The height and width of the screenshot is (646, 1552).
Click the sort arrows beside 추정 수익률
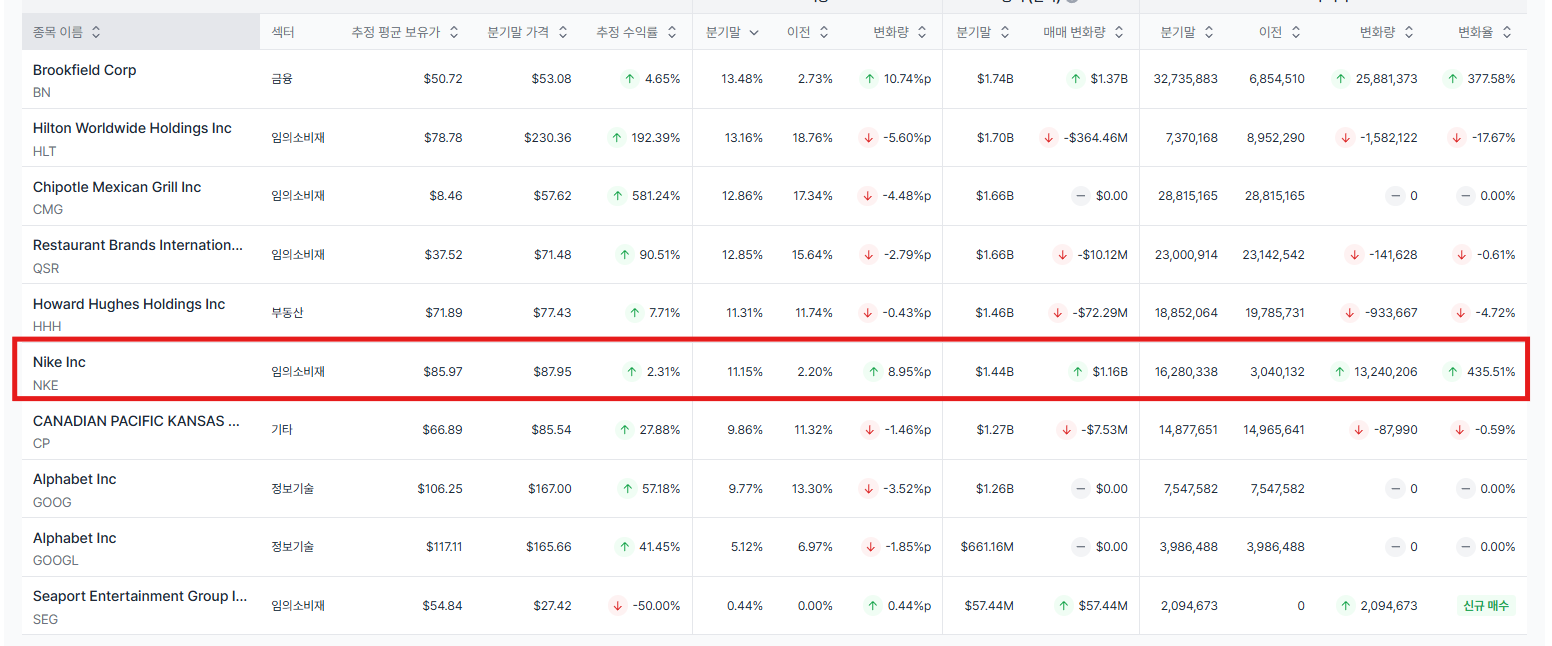click(x=673, y=32)
